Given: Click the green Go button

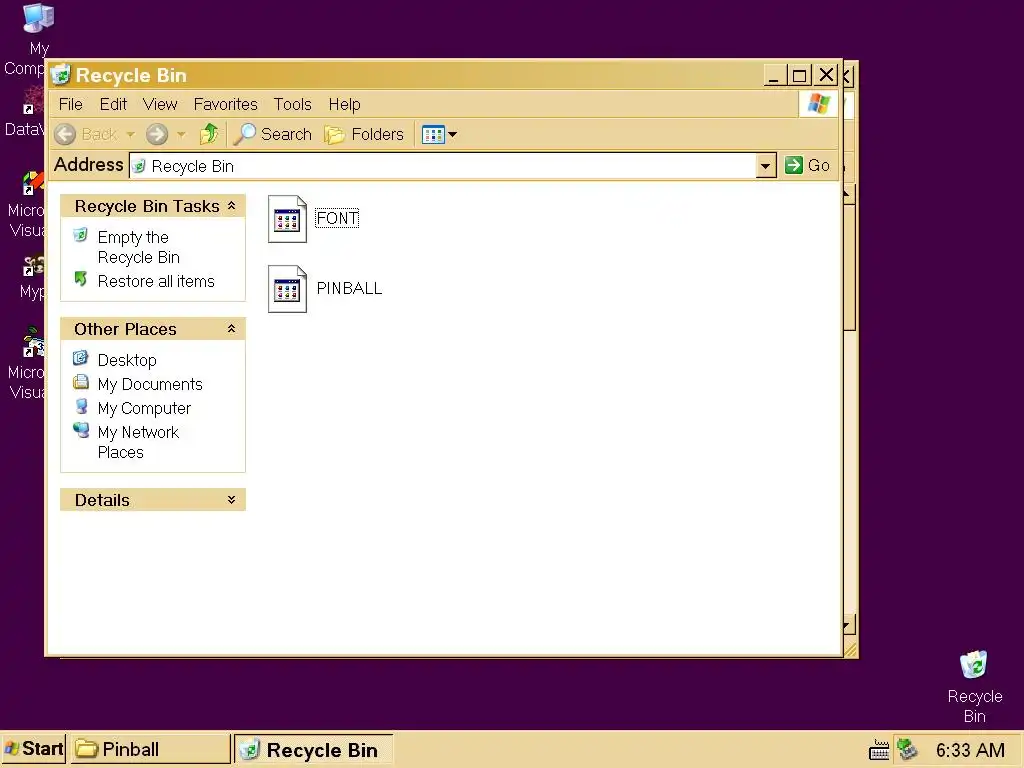Looking at the screenshot, I should click(807, 165).
